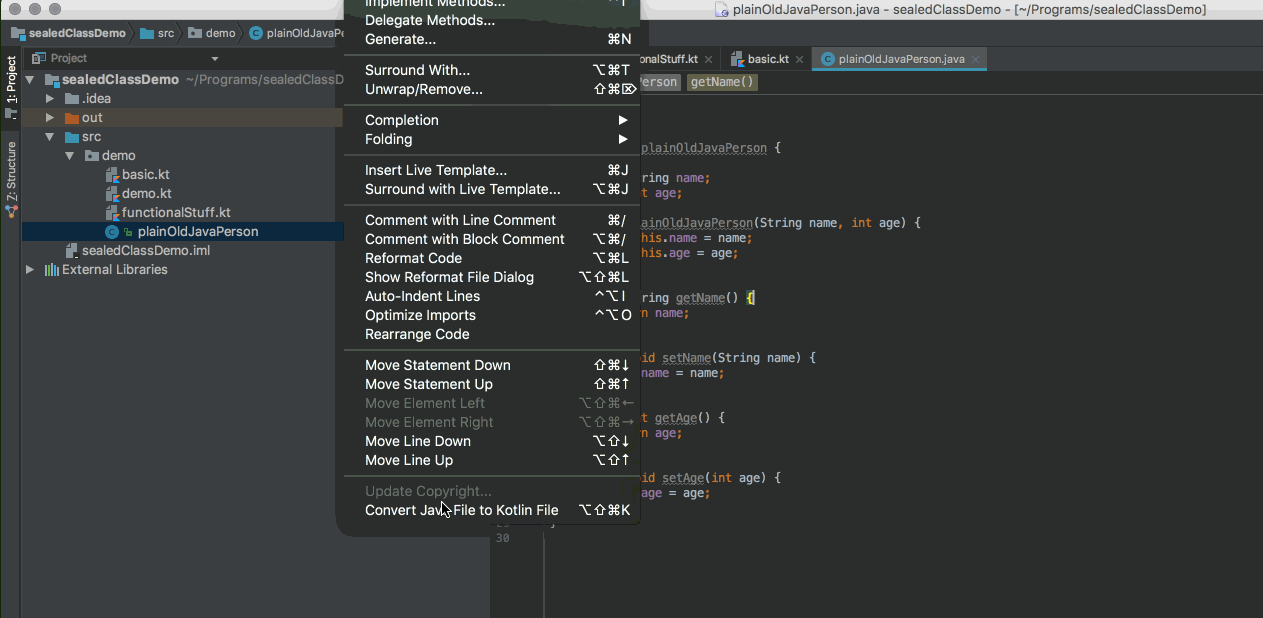1263x618 pixels.
Task: Close the functionalStuff.kt editor tab
Action: [707, 60]
